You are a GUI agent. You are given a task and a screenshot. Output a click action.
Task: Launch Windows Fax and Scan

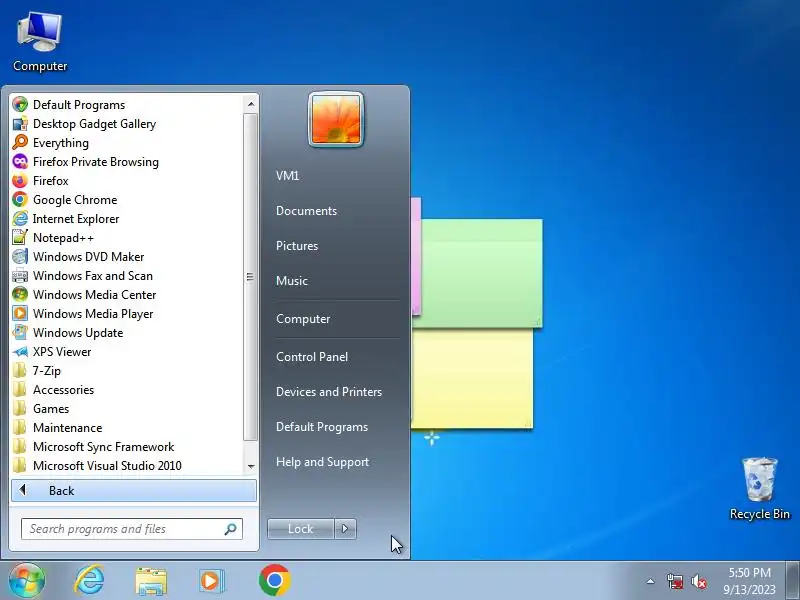click(x=127, y=276)
